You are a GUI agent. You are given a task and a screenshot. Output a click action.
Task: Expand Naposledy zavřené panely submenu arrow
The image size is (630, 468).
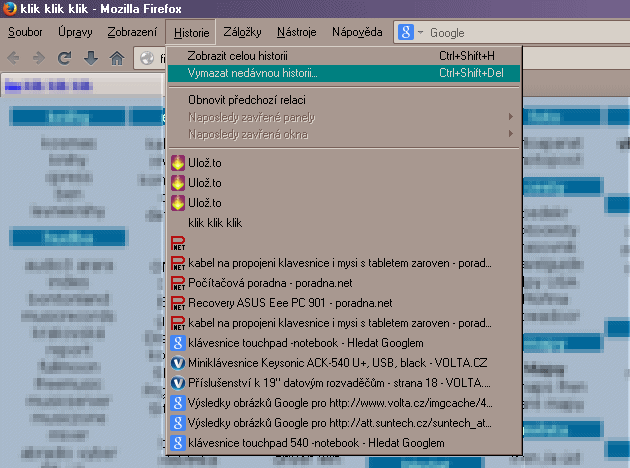[x=510, y=116]
